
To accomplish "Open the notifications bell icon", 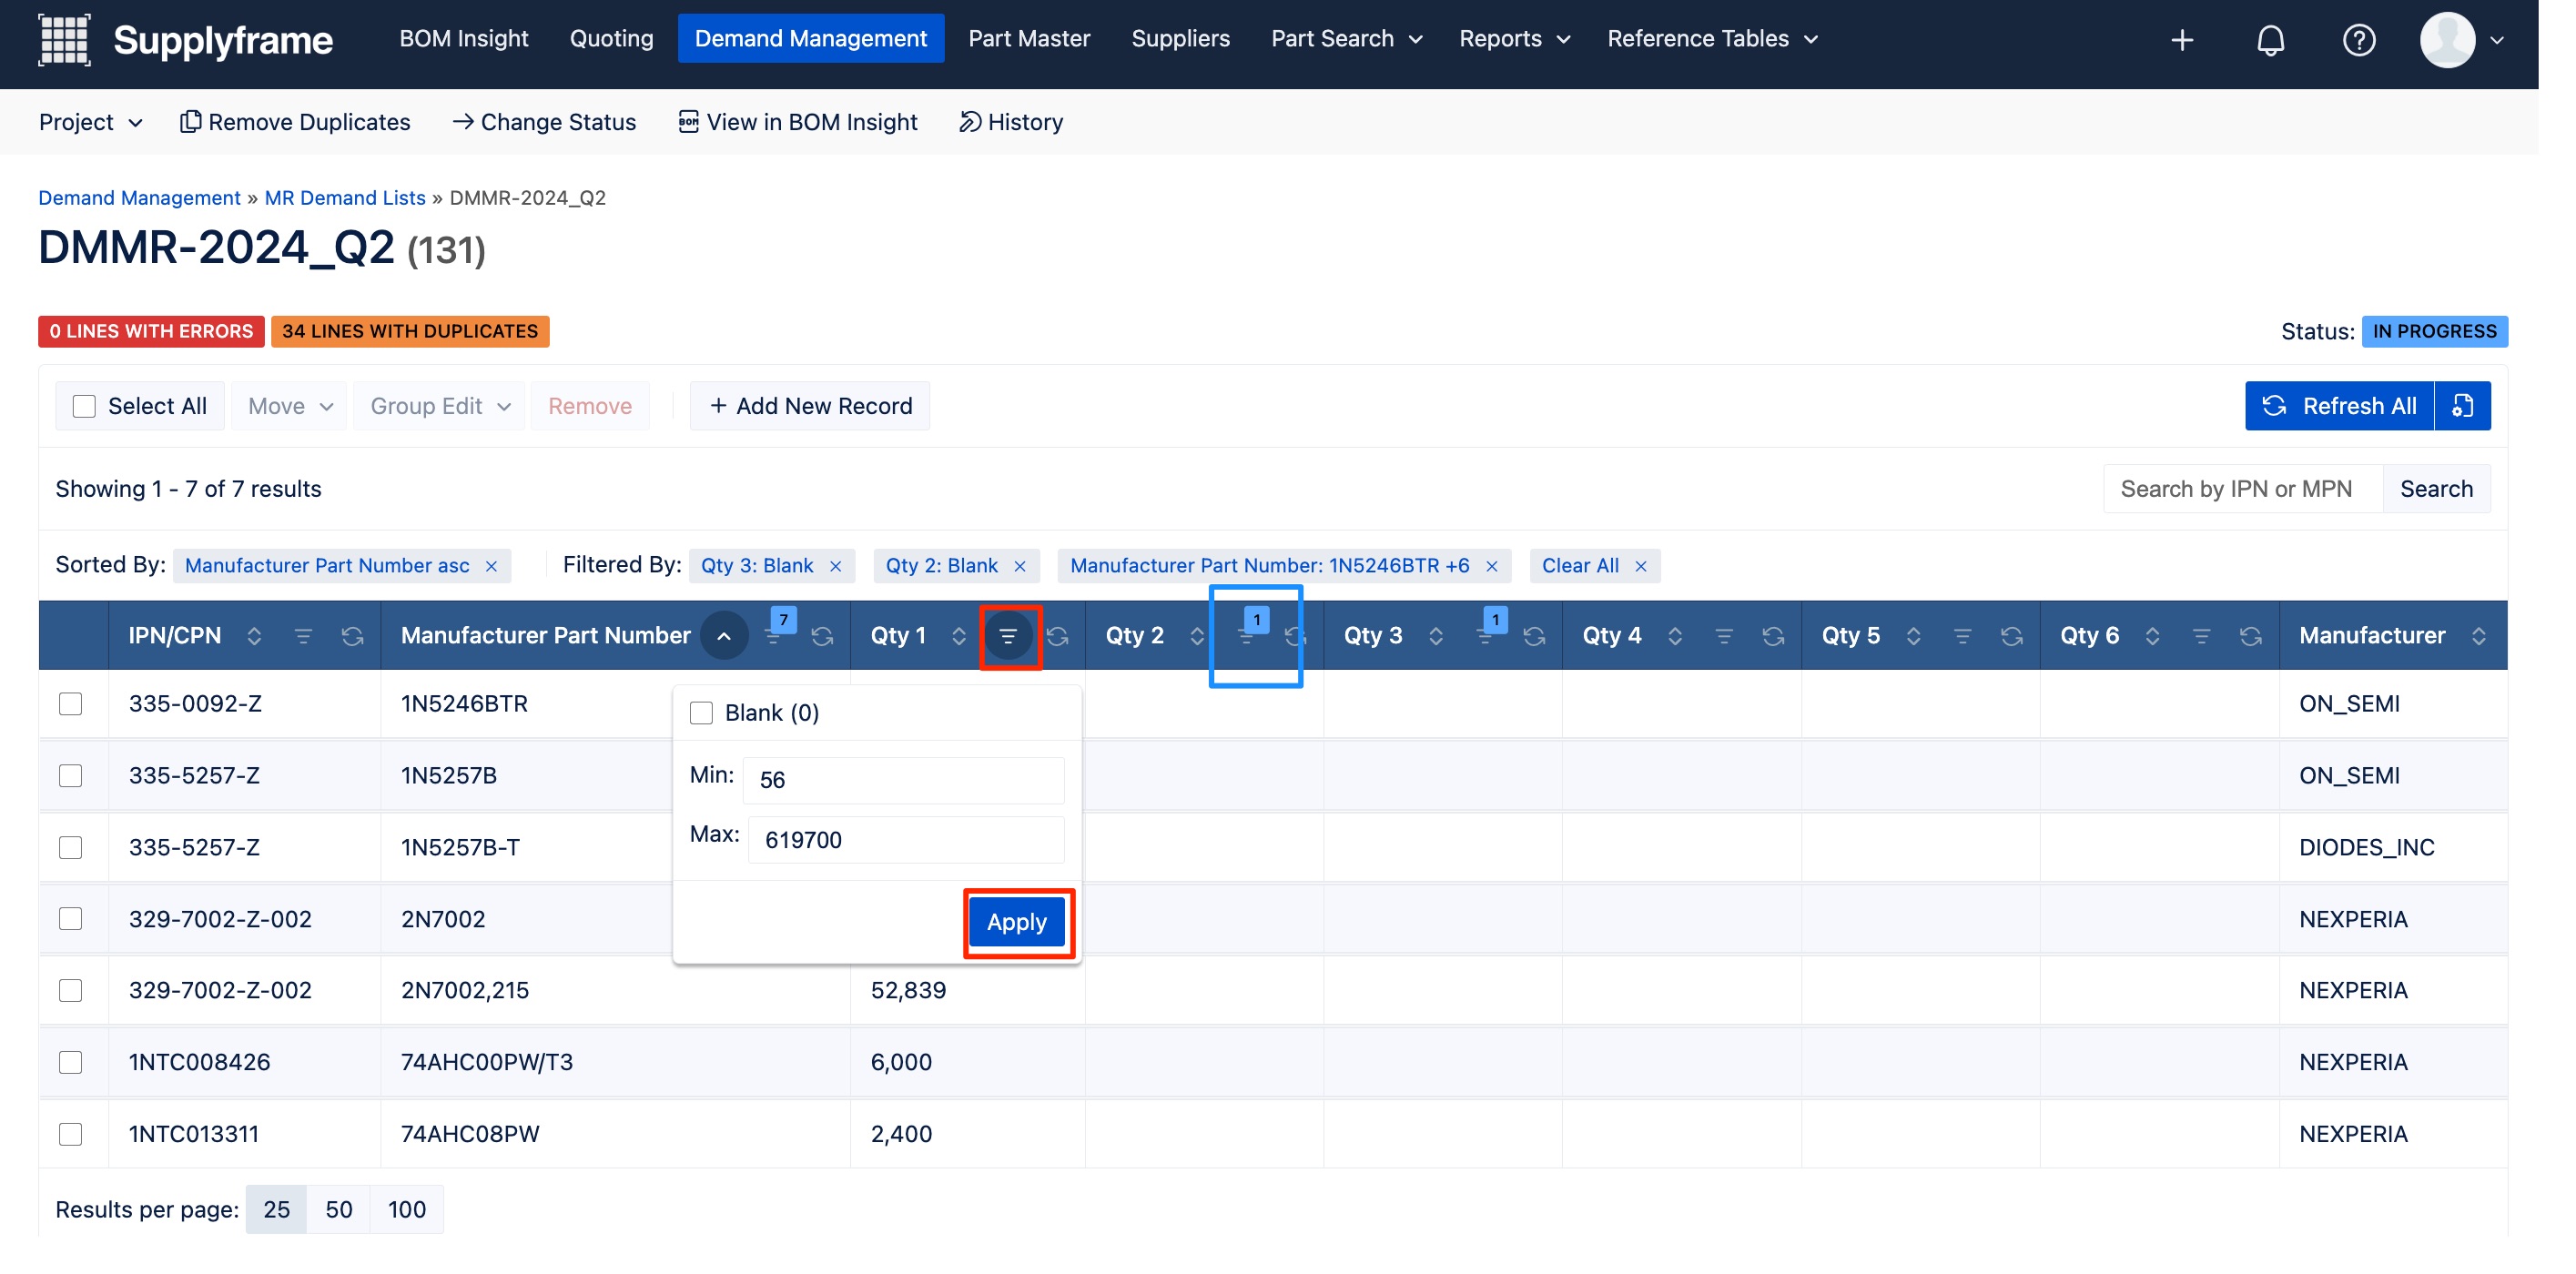I will (x=2270, y=40).
